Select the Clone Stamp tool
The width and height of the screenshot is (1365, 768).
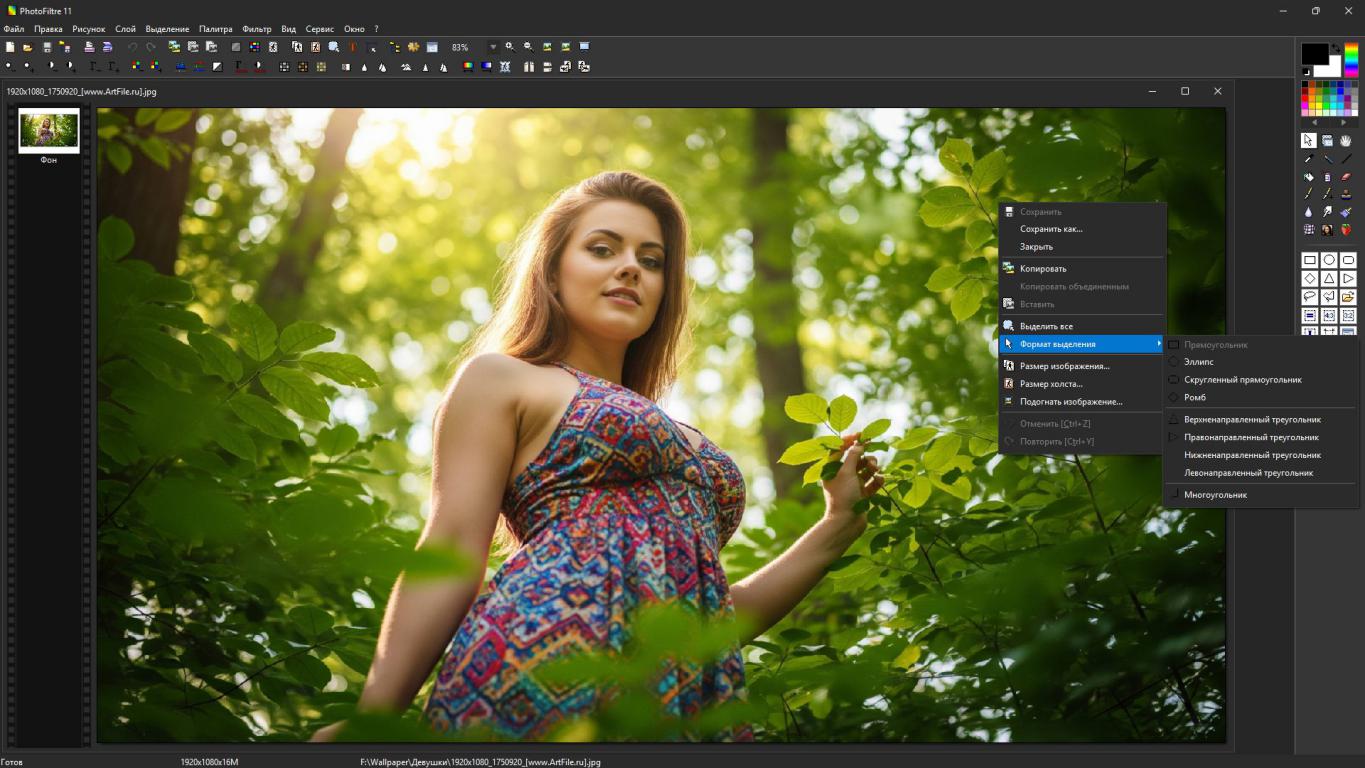coord(1346,195)
